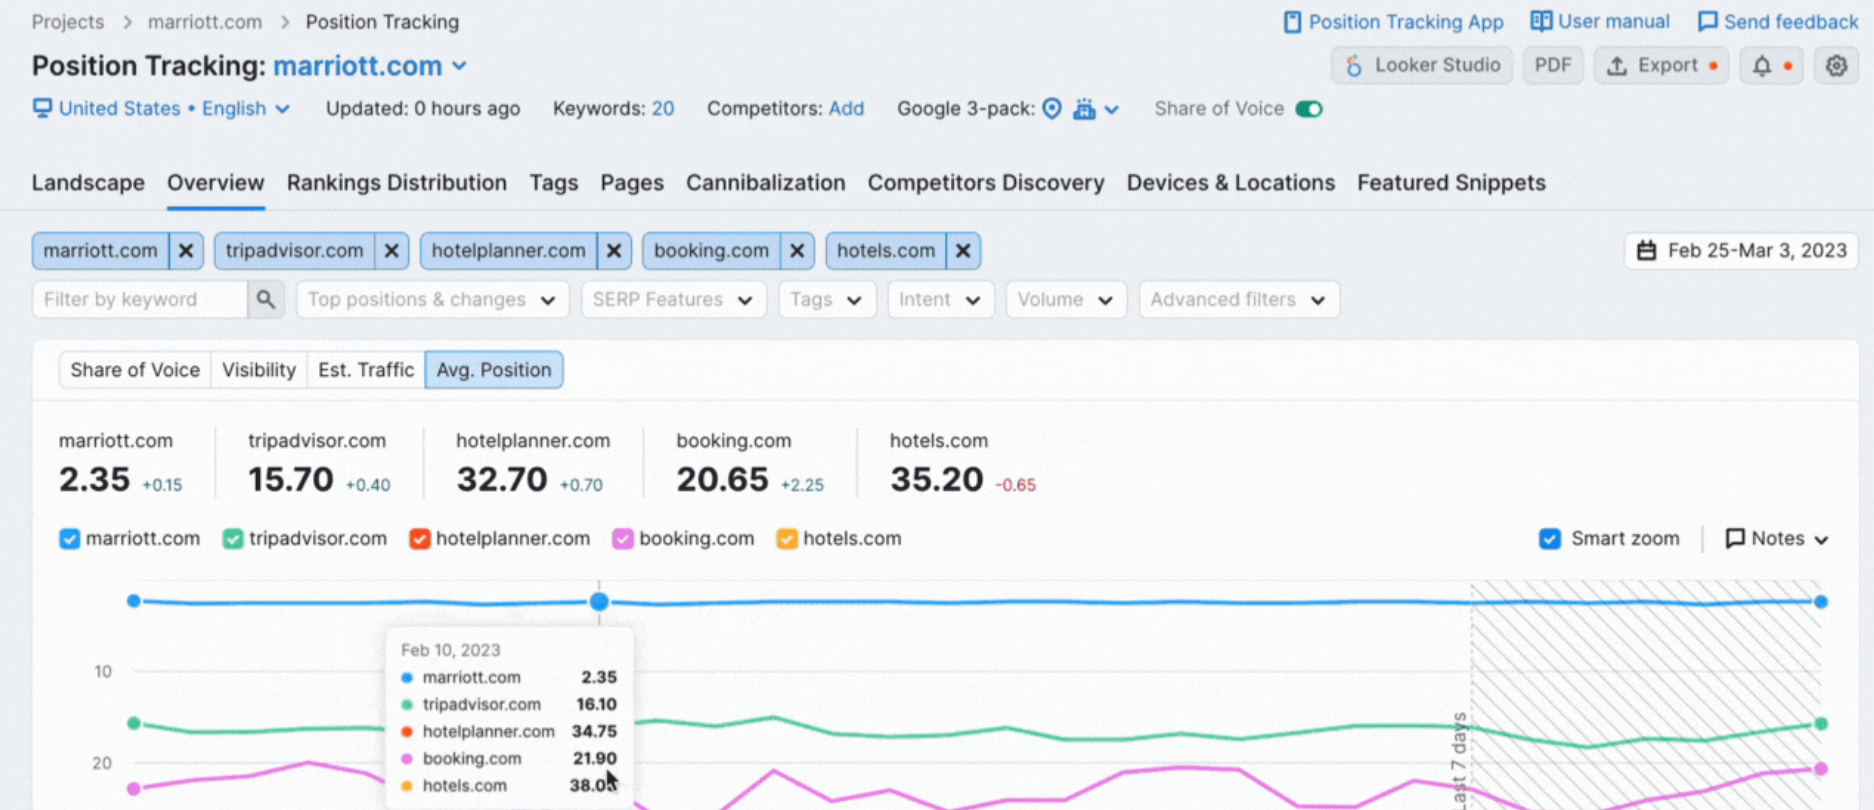
Task: Select Avg. Position metric
Action: 494,370
